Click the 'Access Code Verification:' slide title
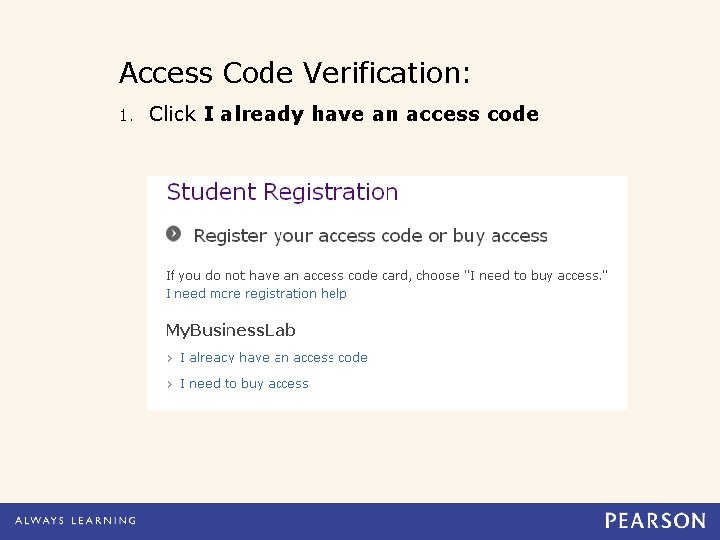This screenshot has width=720, height=540. [x=294, y=73]
